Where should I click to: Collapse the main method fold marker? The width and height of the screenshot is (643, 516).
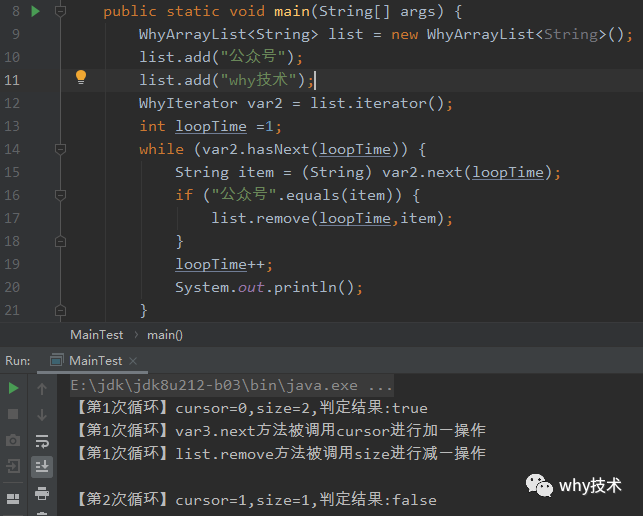(60, 11)
